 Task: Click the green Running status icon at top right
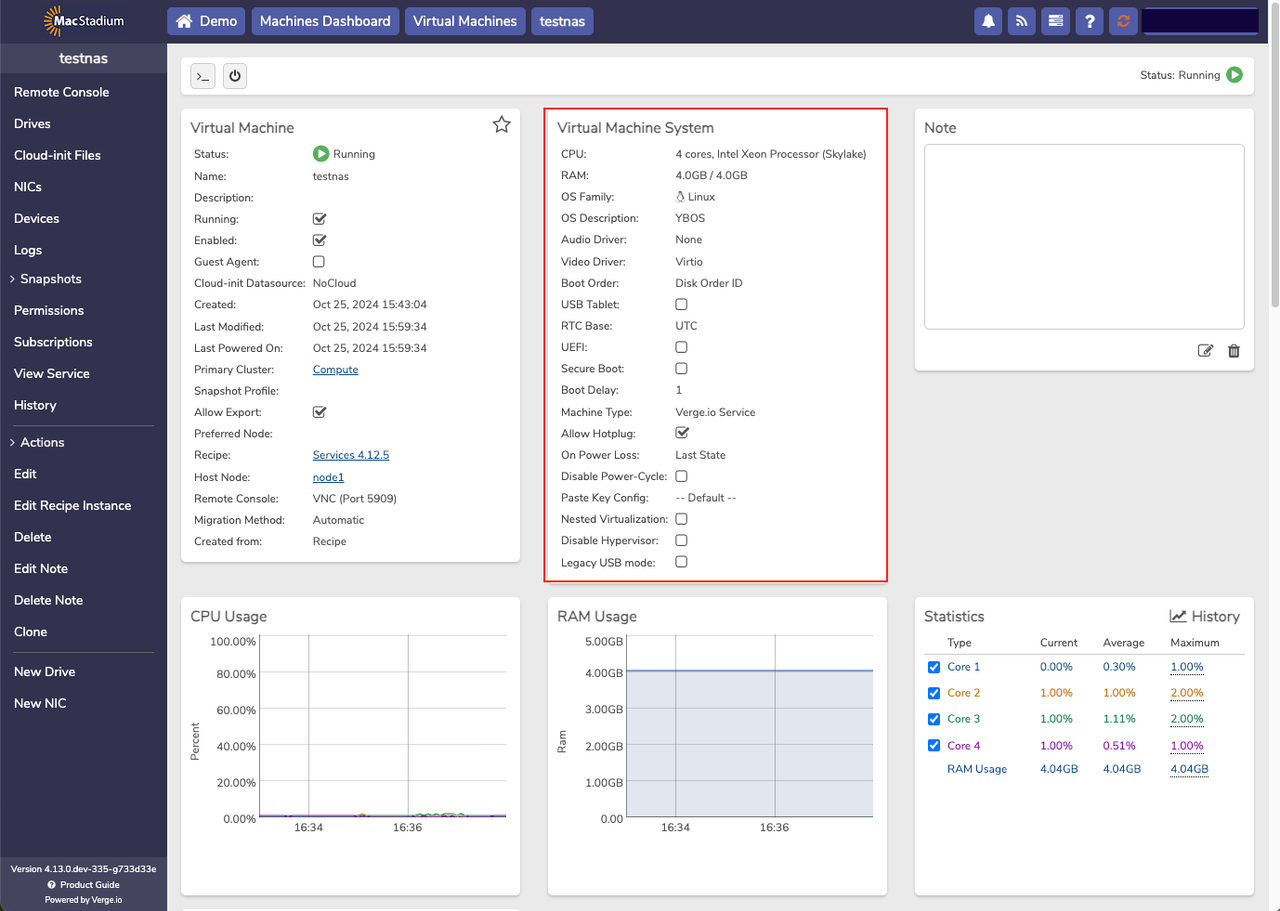coord(1235,75)
